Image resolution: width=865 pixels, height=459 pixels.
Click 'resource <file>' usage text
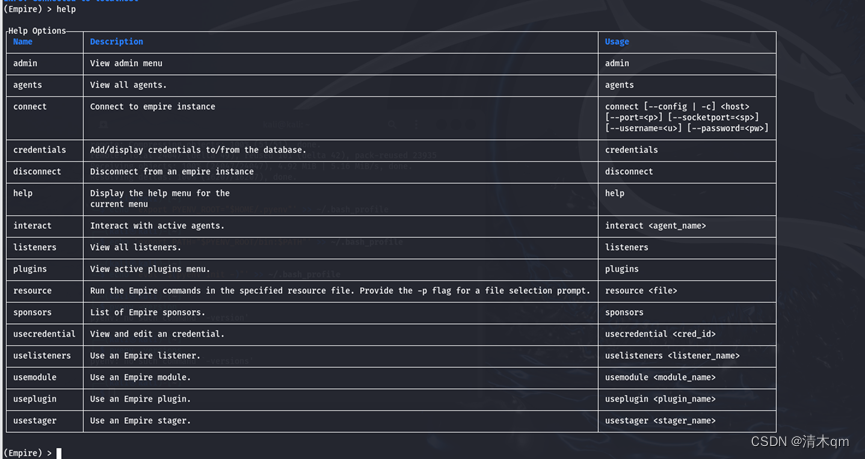641,291
